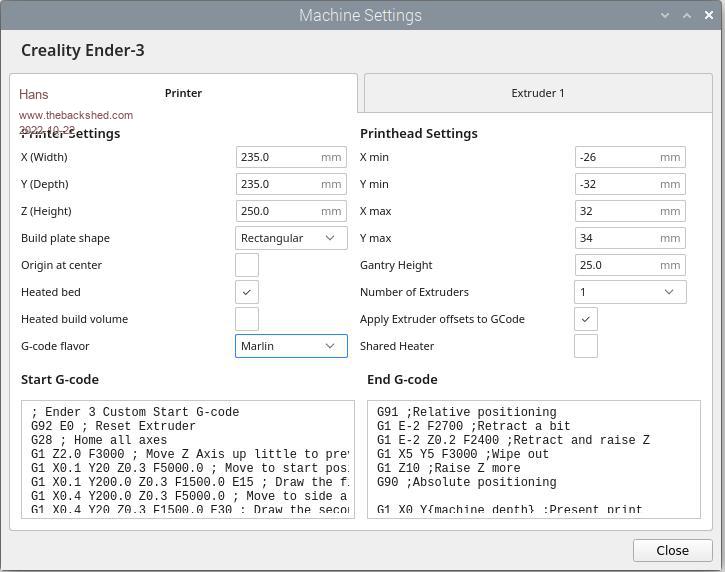Open the Number of Extruders dropdown

point(630,292)
